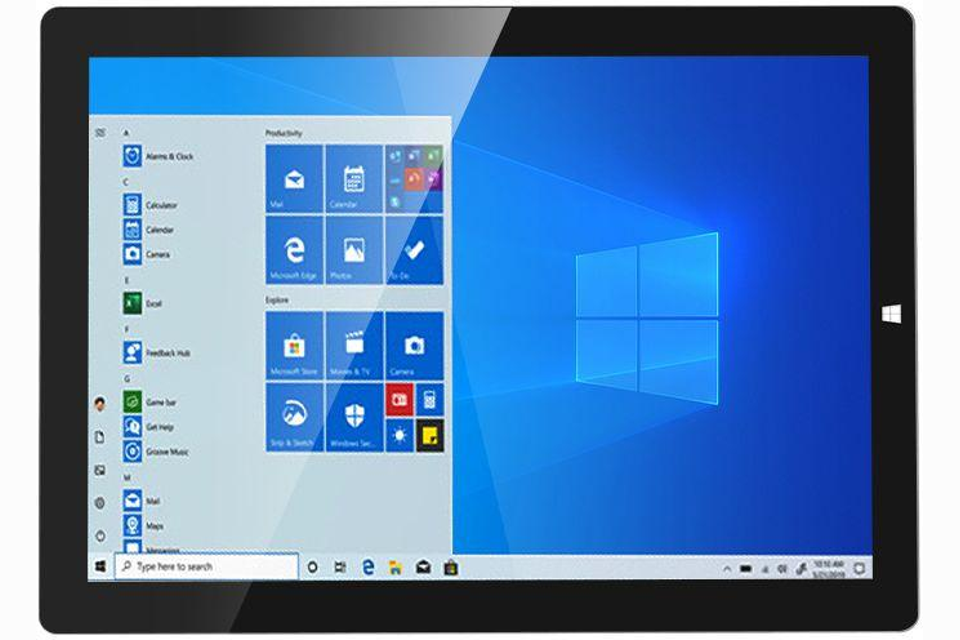Open the Windows Security shield tile

tap(354, 418)
